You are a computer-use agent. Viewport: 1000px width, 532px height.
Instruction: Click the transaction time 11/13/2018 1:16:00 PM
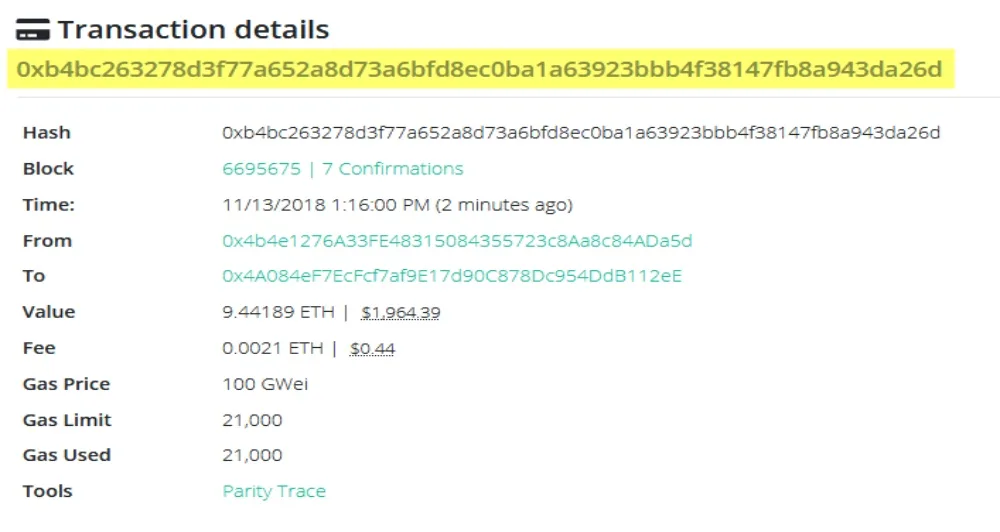(326, 205)
